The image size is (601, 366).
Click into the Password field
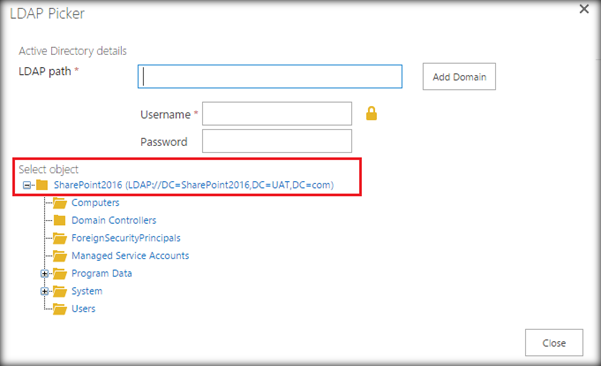[277, 141]
